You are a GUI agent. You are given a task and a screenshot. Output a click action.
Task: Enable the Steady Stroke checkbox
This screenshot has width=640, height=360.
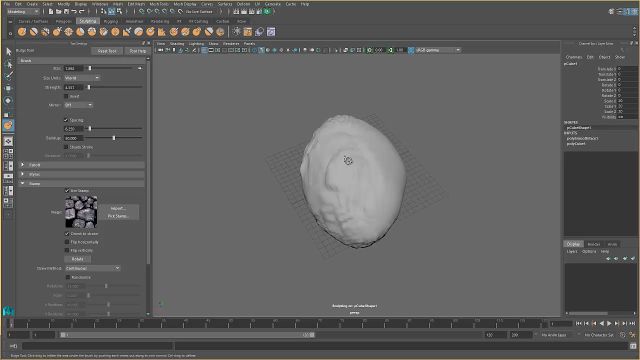[66, 147]
